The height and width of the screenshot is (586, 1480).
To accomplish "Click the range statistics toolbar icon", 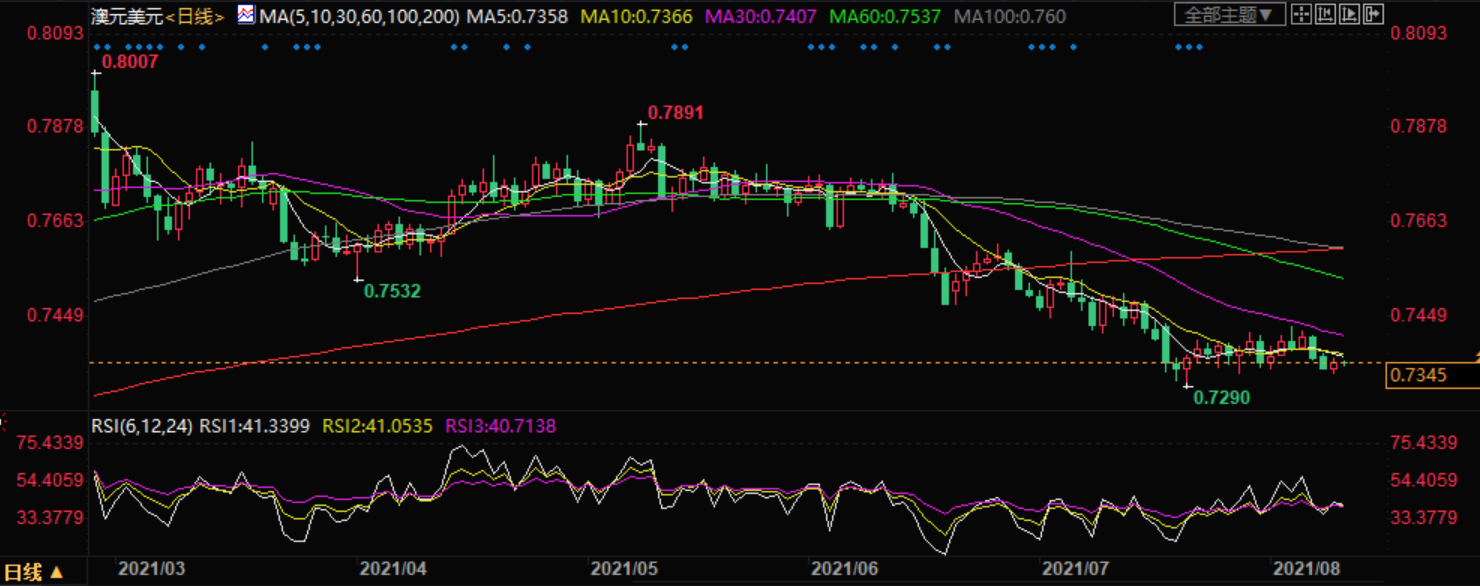I will 1325,14.
